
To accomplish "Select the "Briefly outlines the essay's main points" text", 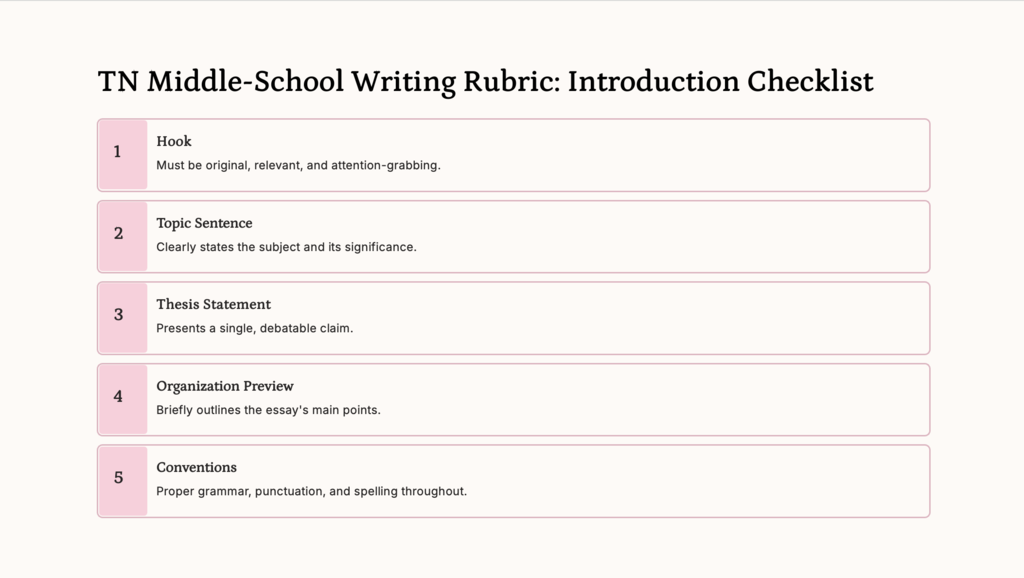I will click(268, 410).
